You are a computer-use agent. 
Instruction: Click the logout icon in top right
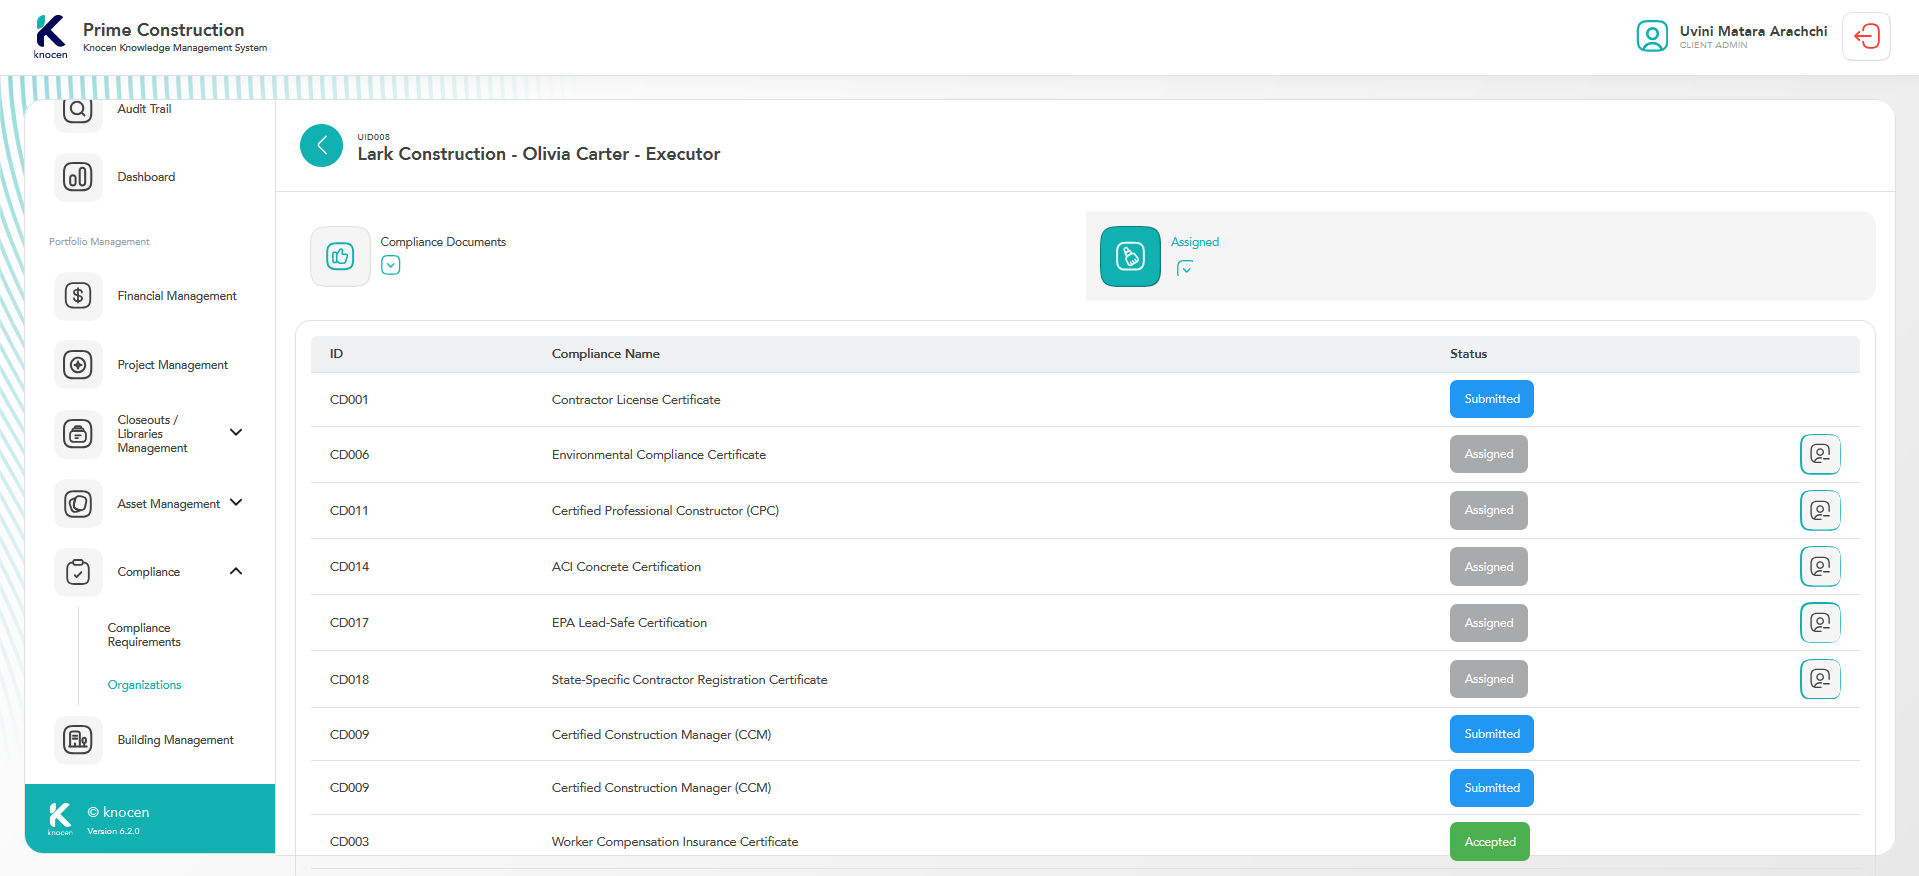[1866, 37]
